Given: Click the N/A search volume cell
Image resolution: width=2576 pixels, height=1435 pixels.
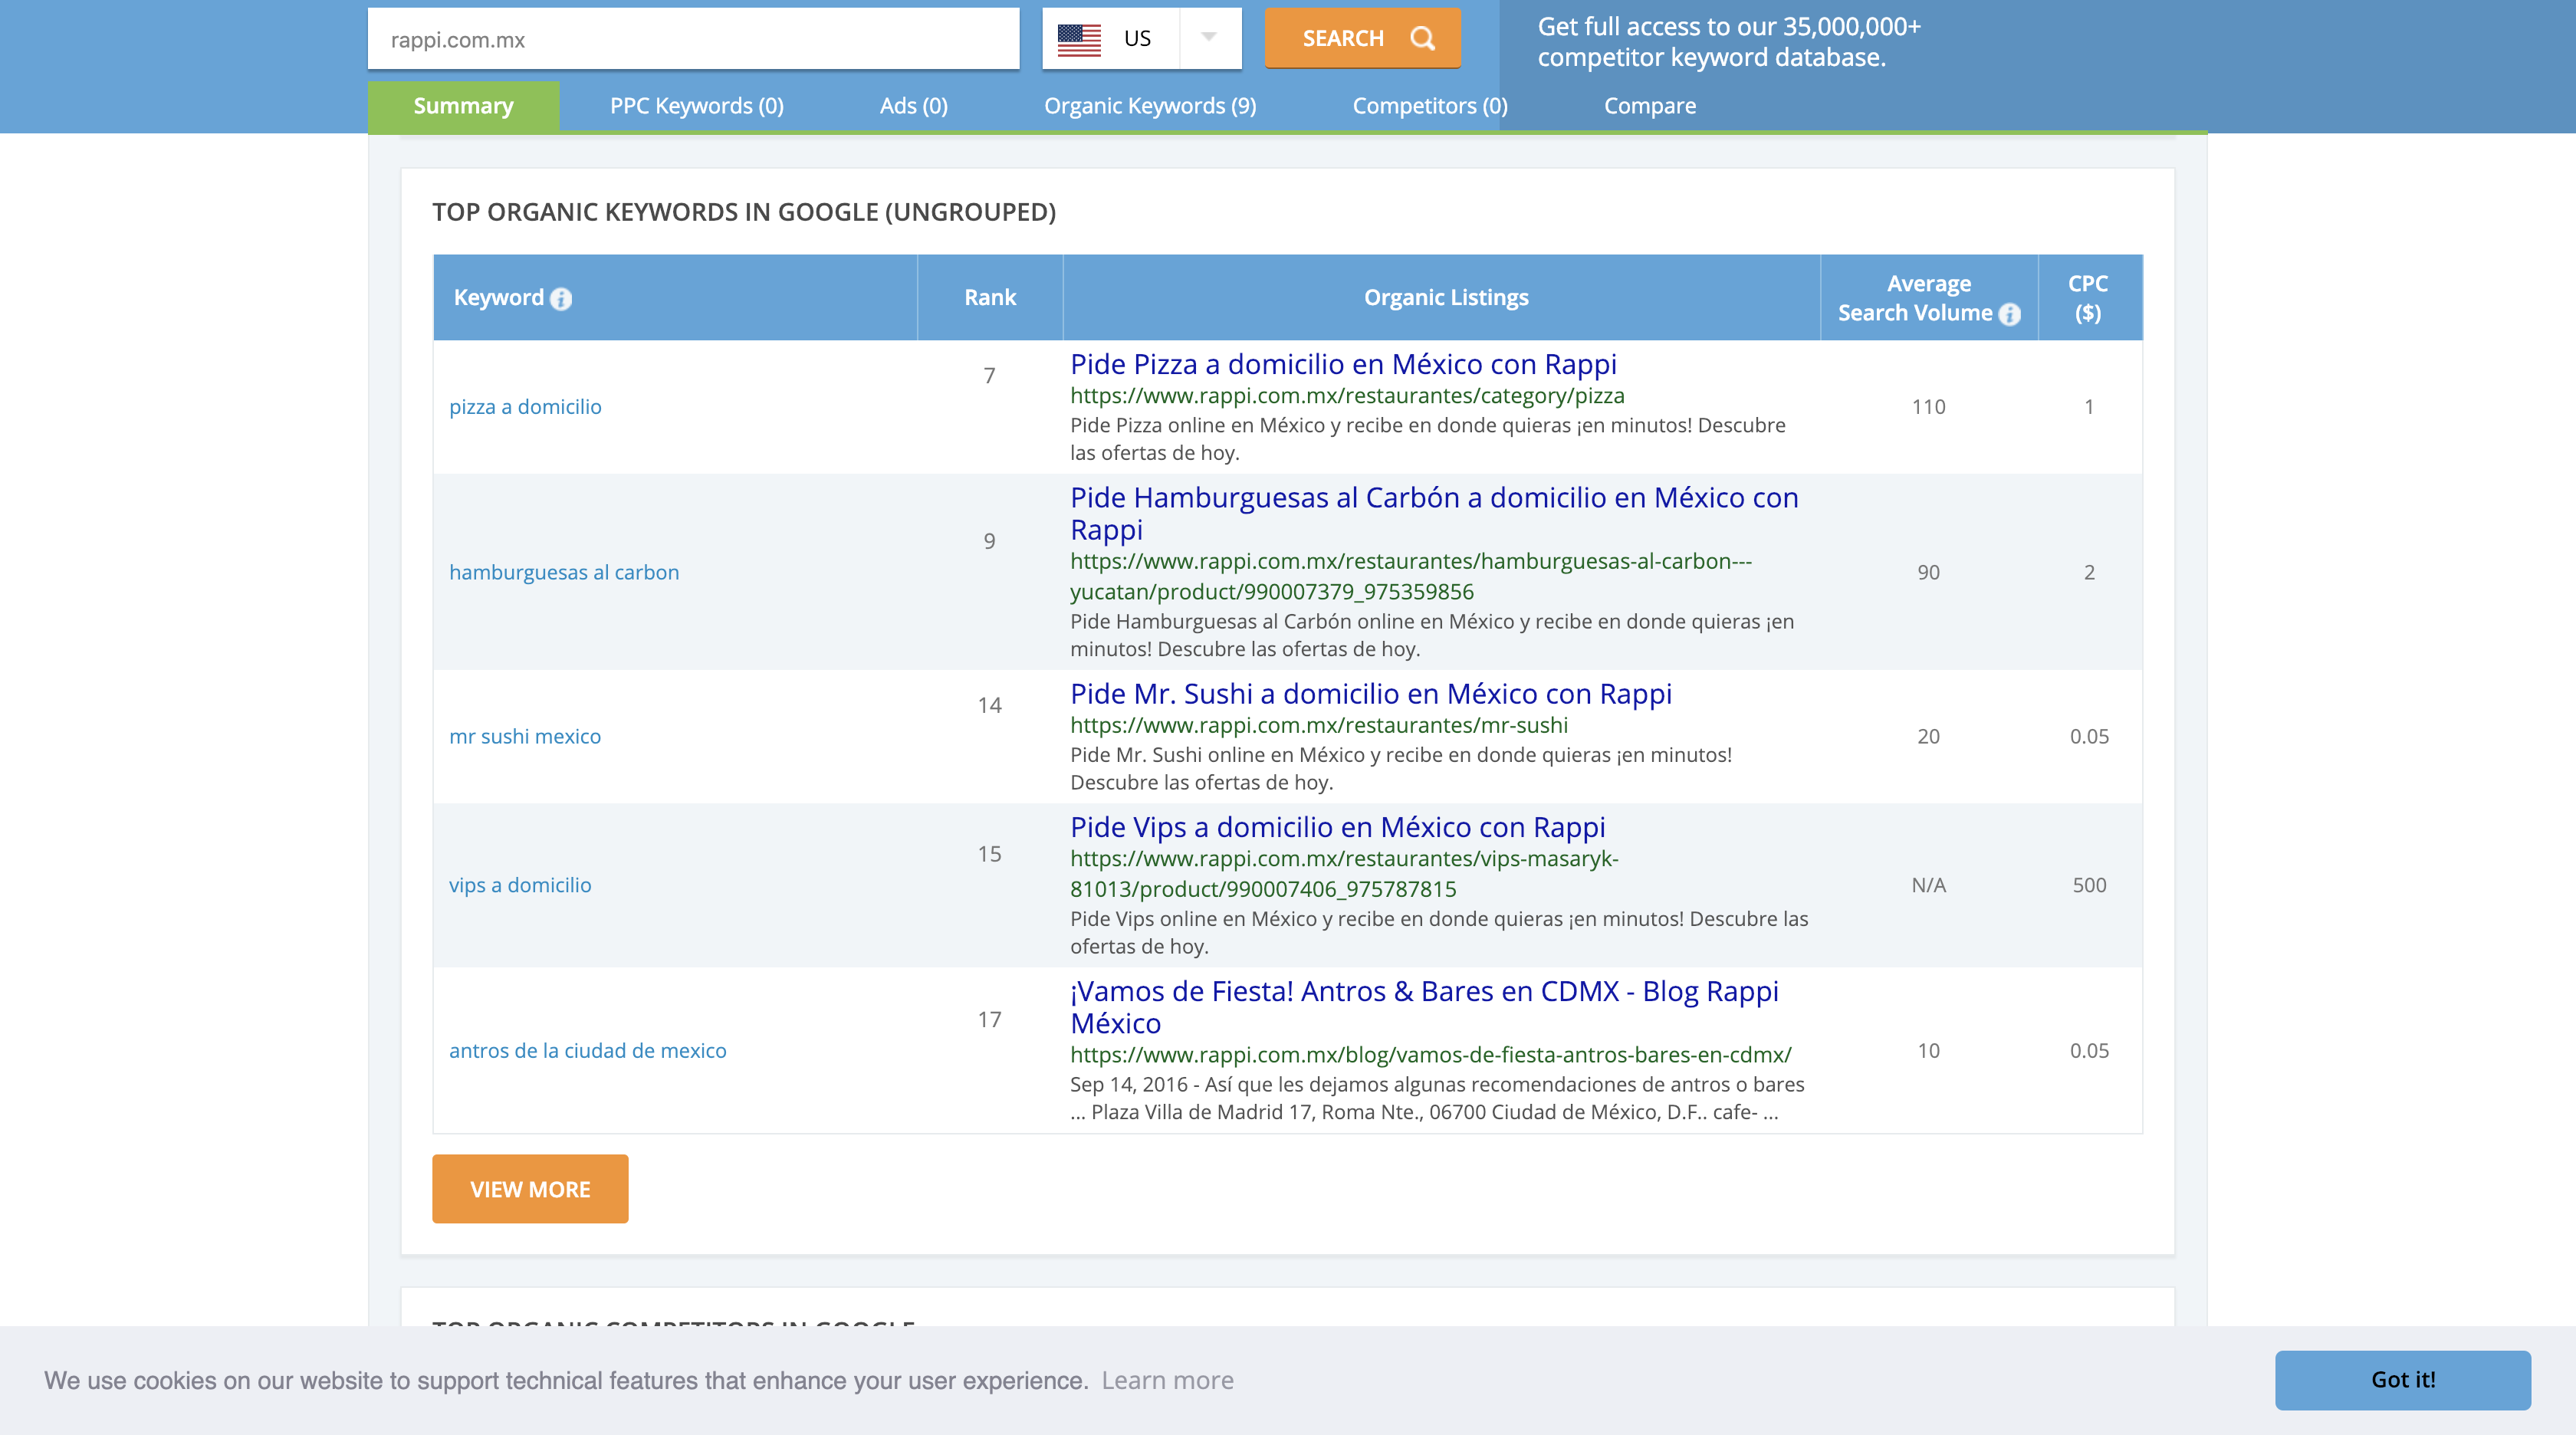Looking at the screenshot, I should click(1928, 886).
